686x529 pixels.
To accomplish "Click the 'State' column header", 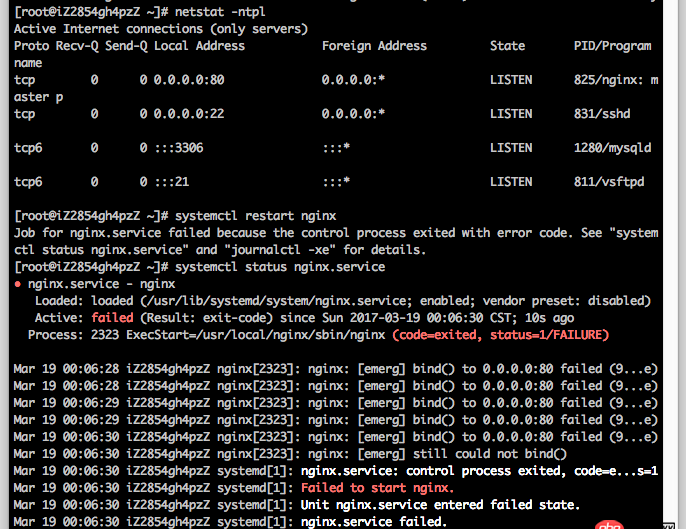I will click(507, 46).
